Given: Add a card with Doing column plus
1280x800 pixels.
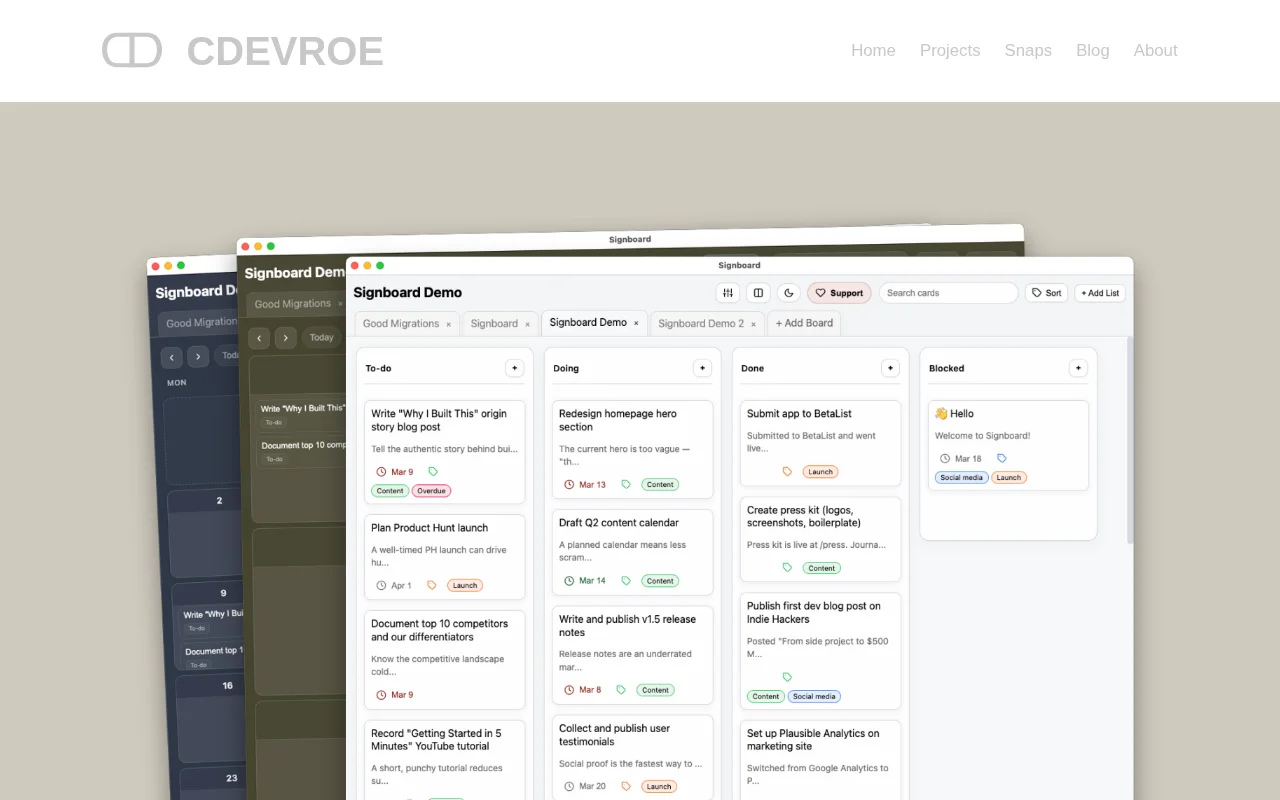Looking at the screenshot, I should (702, 368).
